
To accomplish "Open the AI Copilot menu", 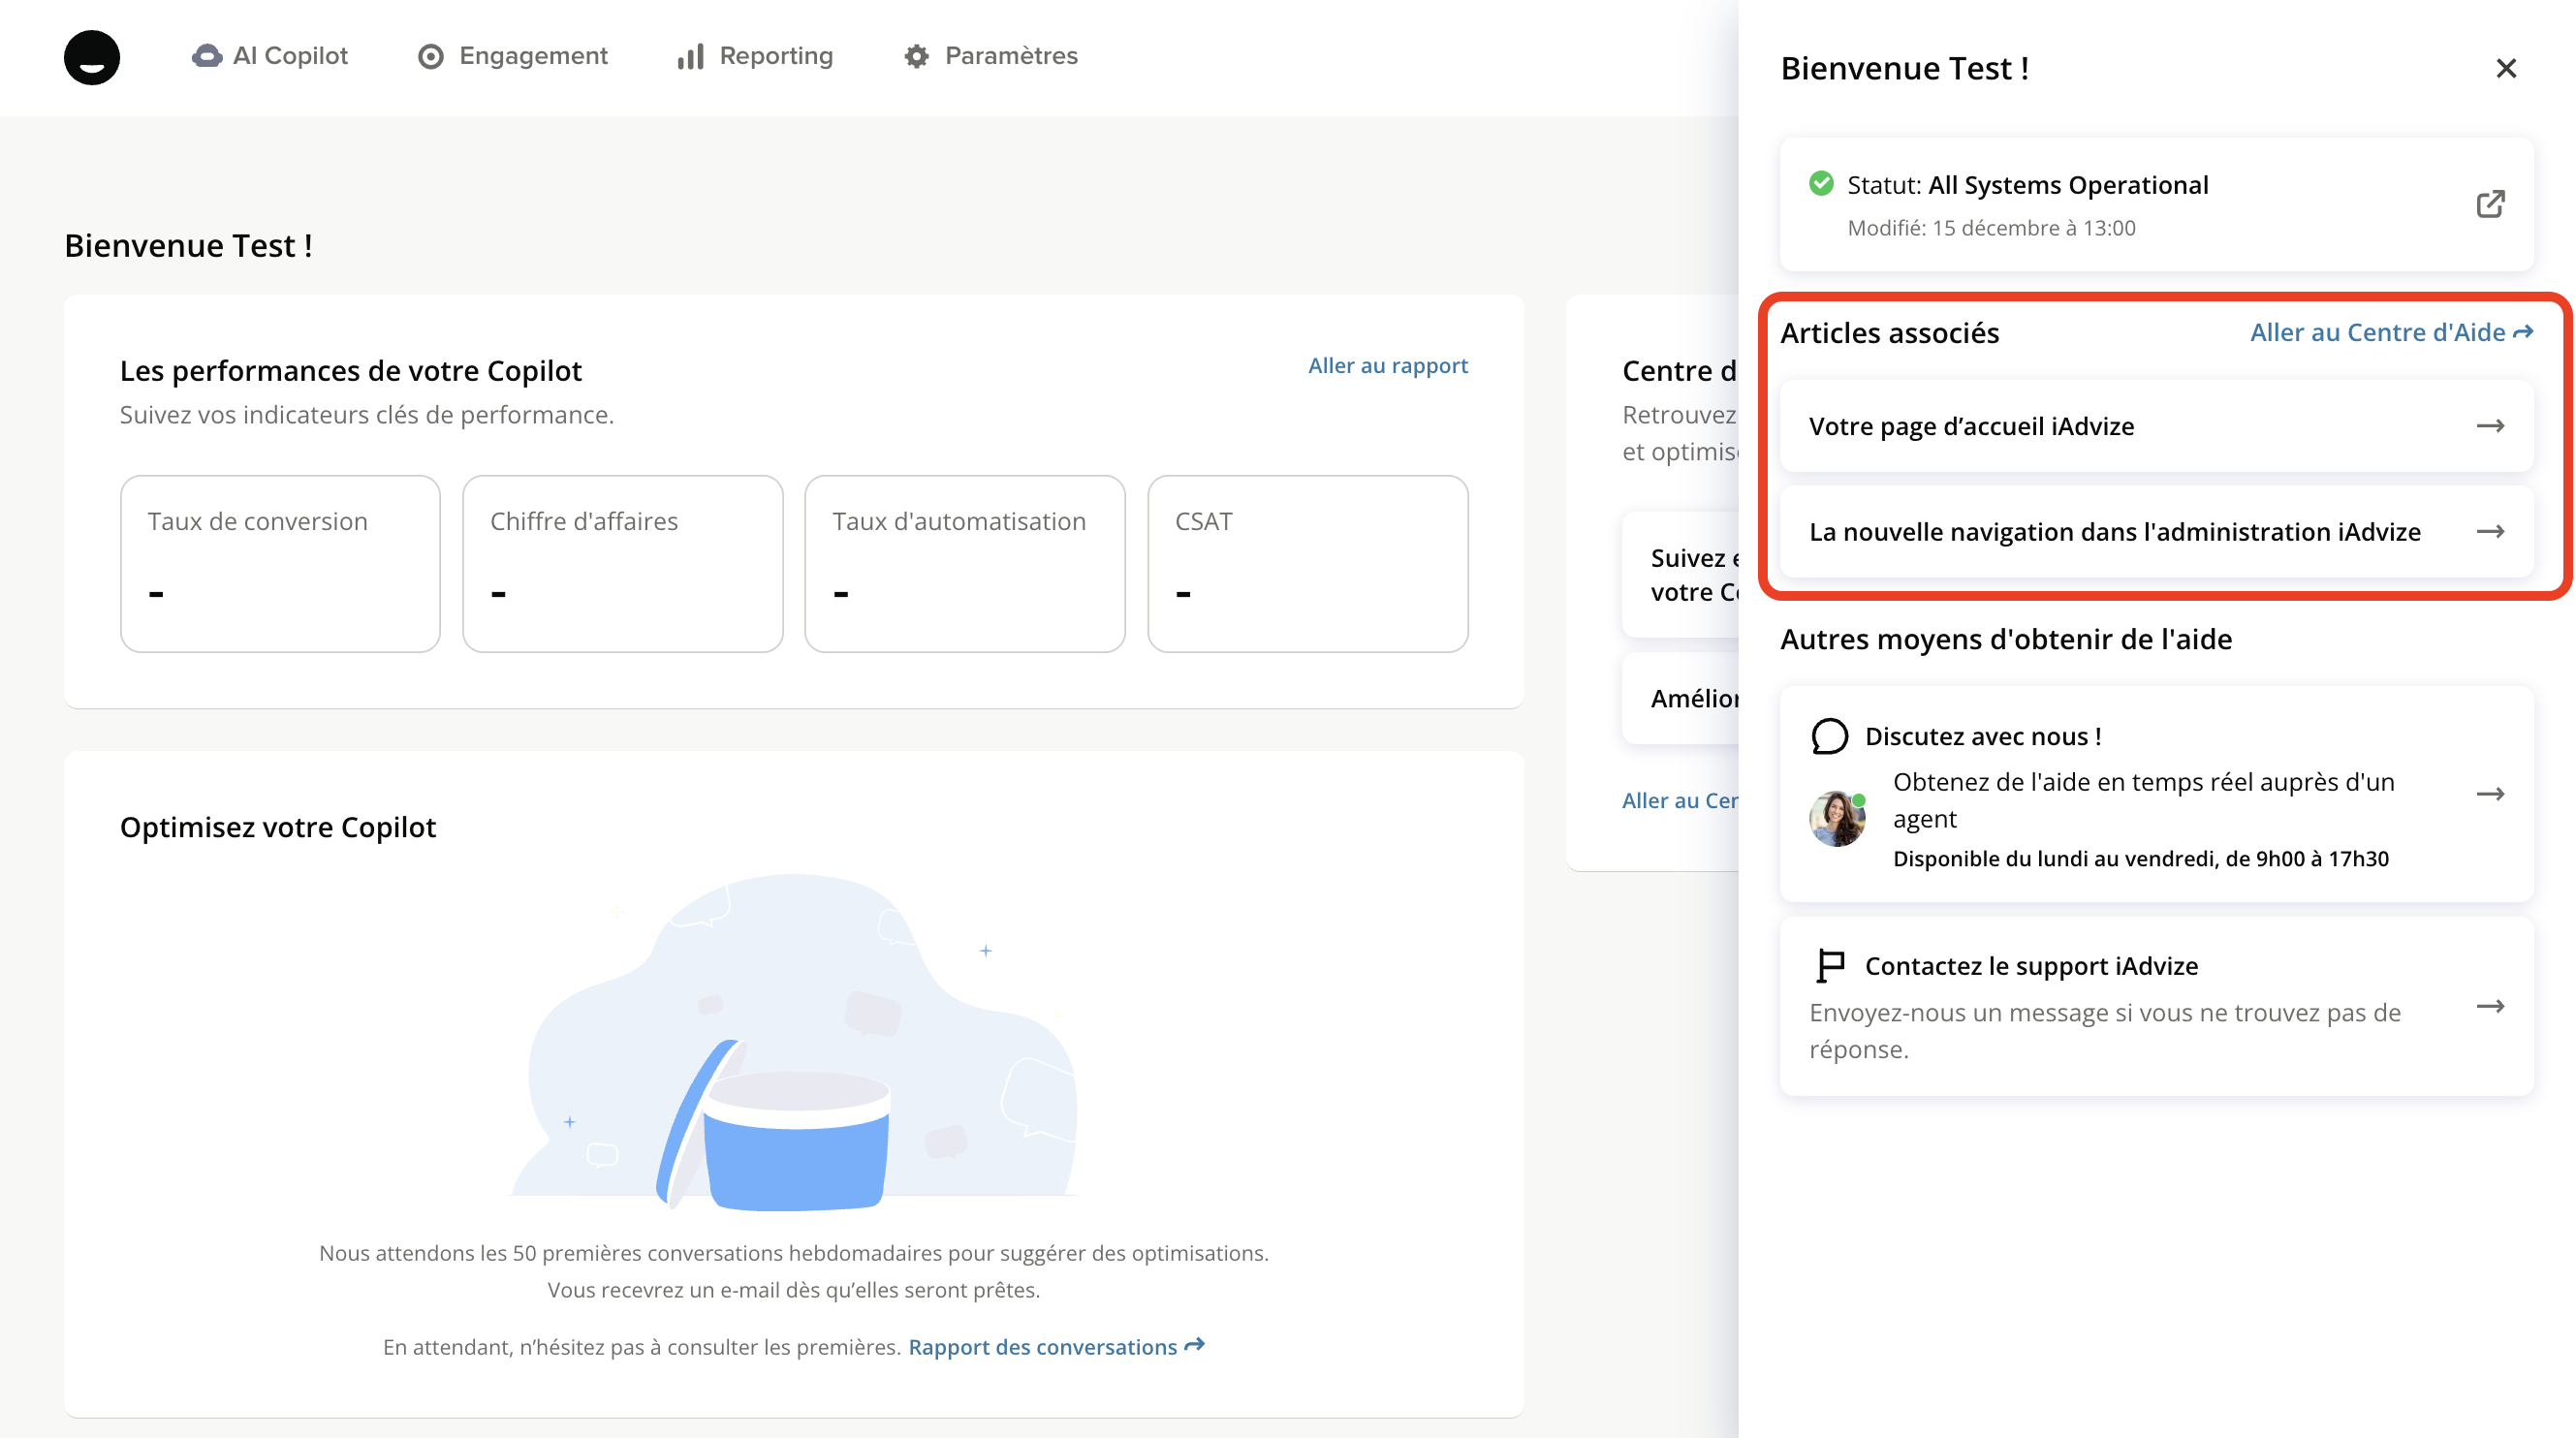I will tap(270, 56).
